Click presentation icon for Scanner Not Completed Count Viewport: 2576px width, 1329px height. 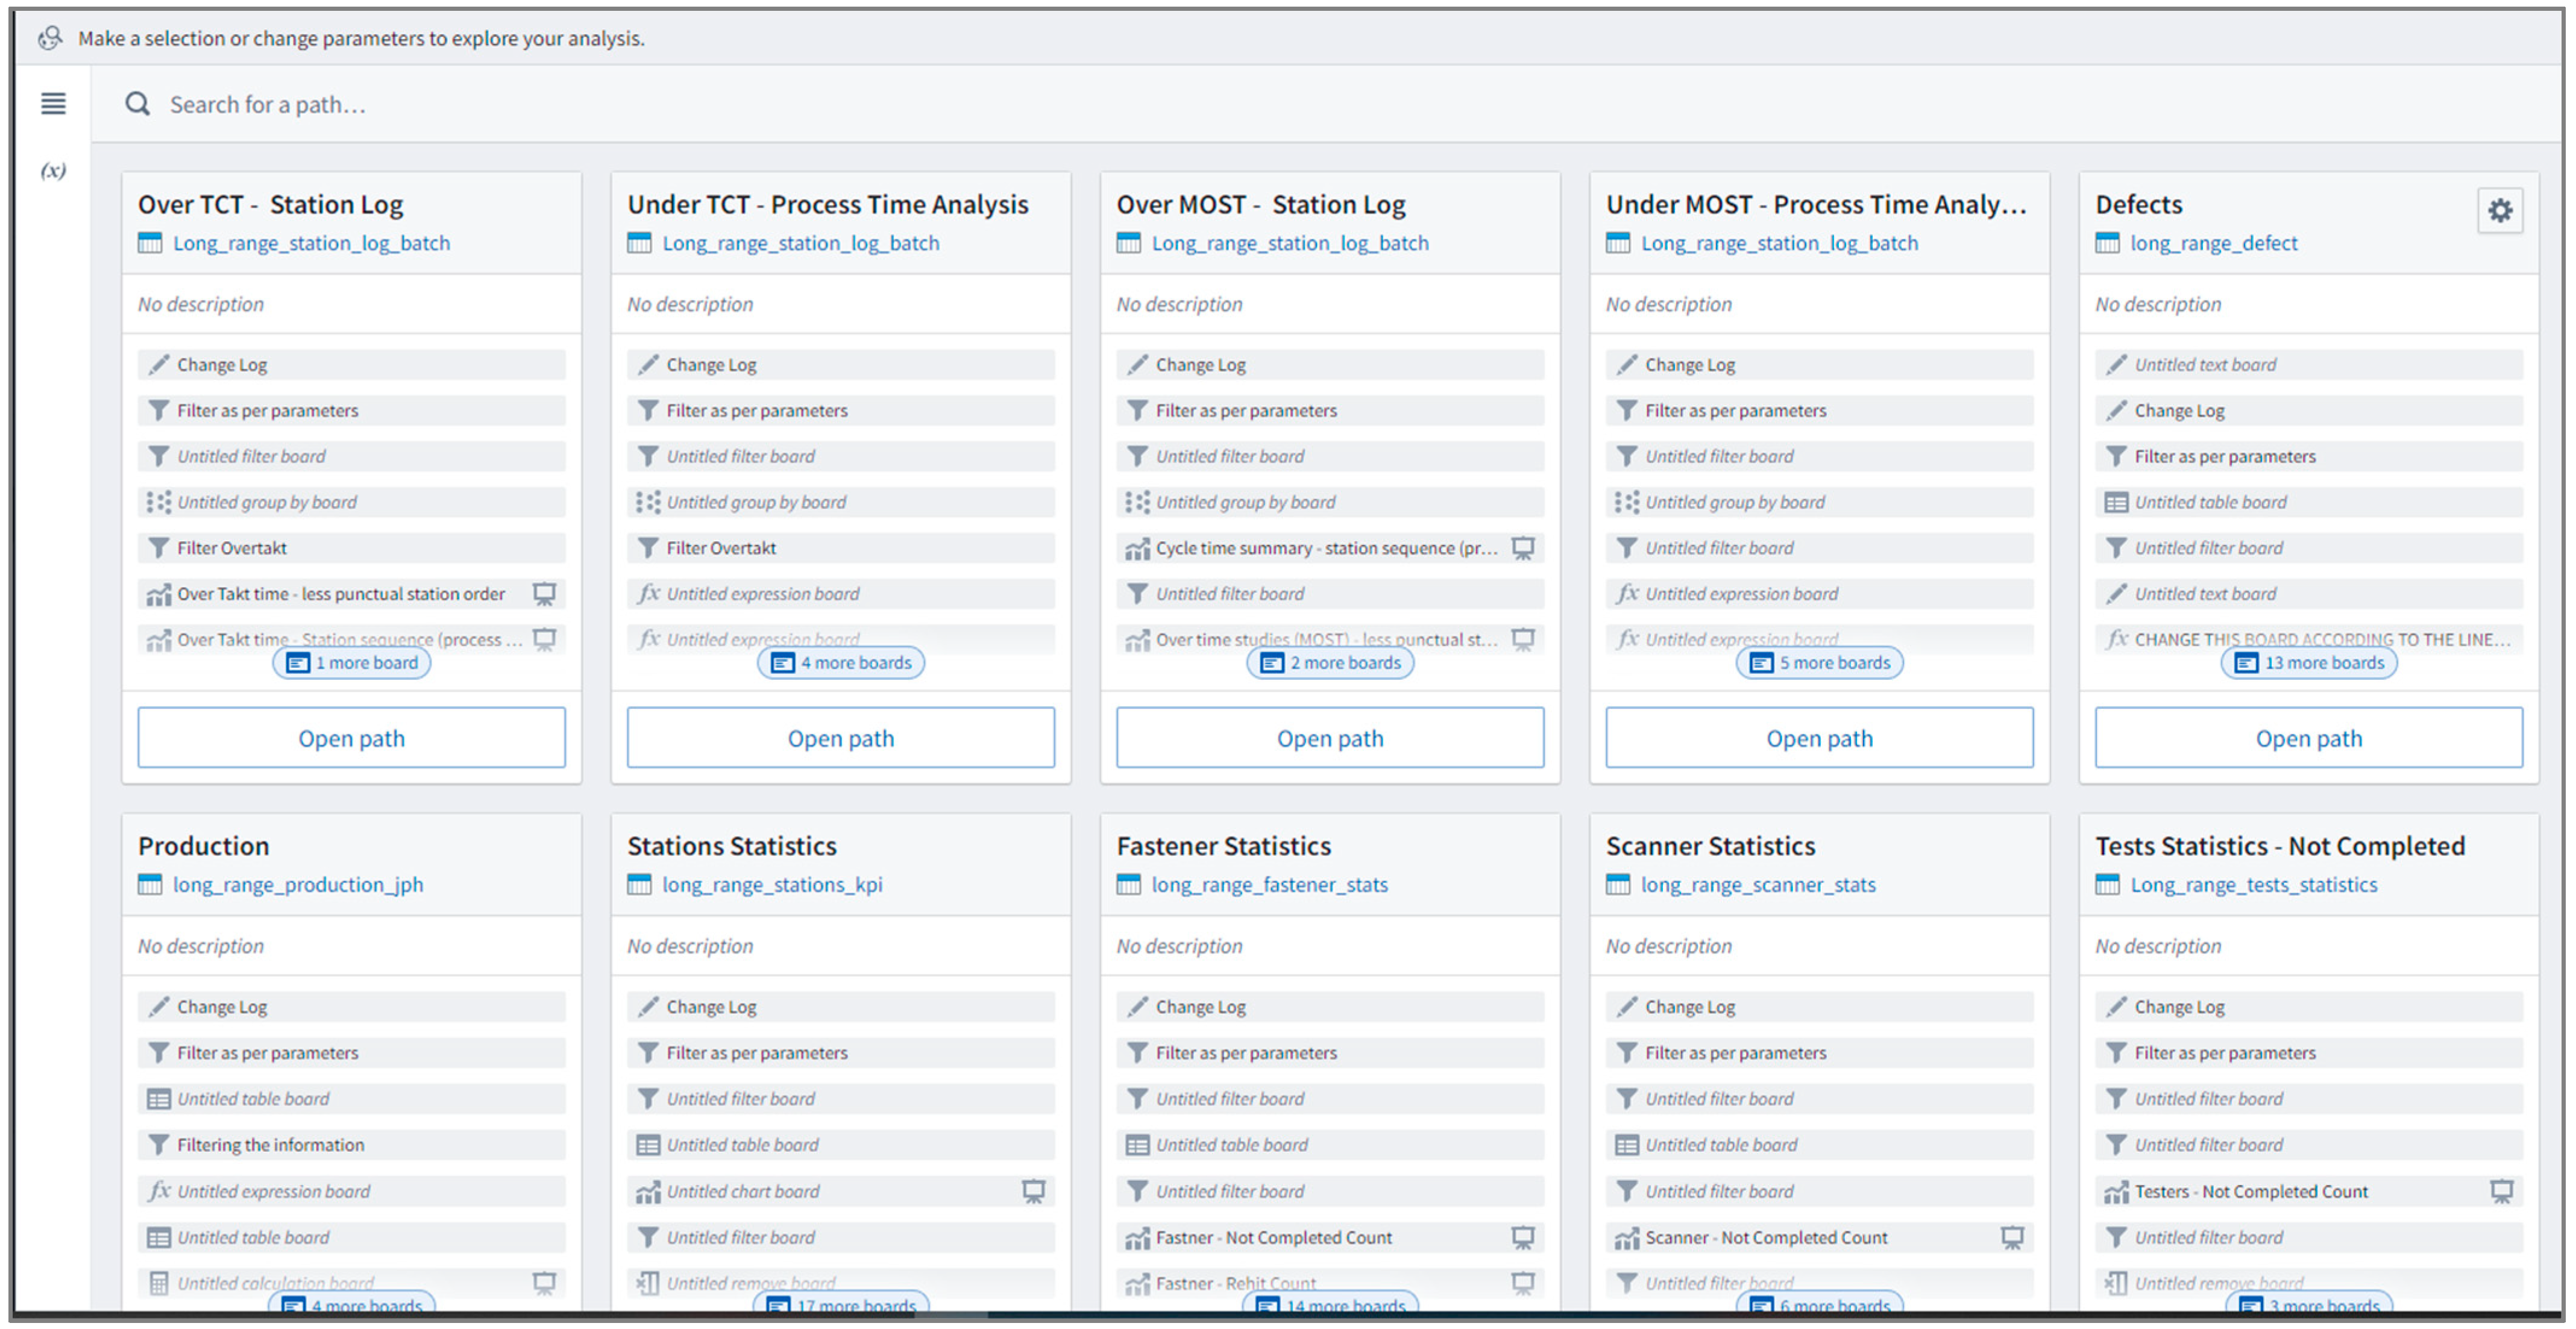coord(2012,1237)
